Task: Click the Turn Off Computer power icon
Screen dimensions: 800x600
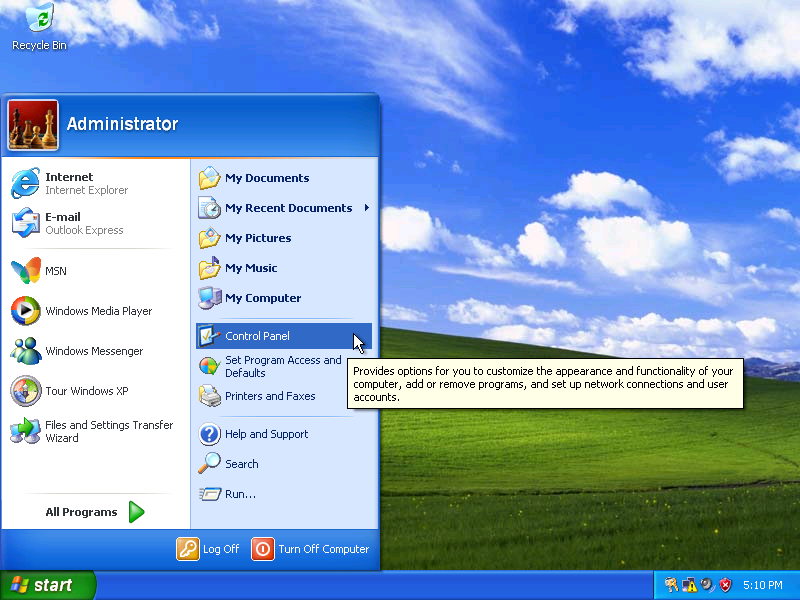Action: pyautogui.click(x=263, y=549)
